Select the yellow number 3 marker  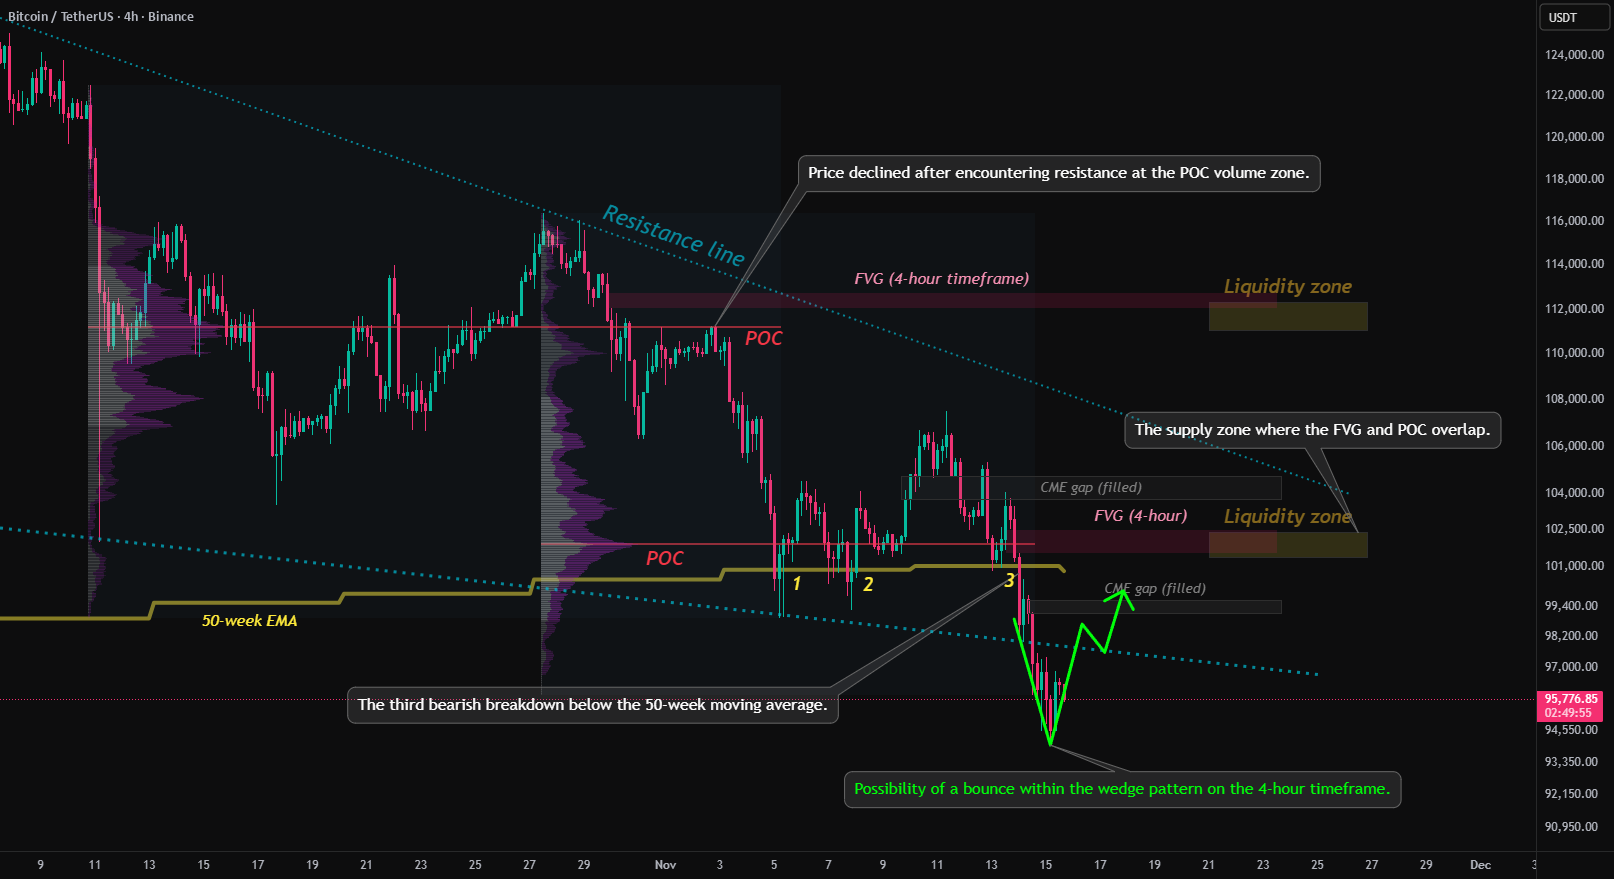[x=1010, y=581]
